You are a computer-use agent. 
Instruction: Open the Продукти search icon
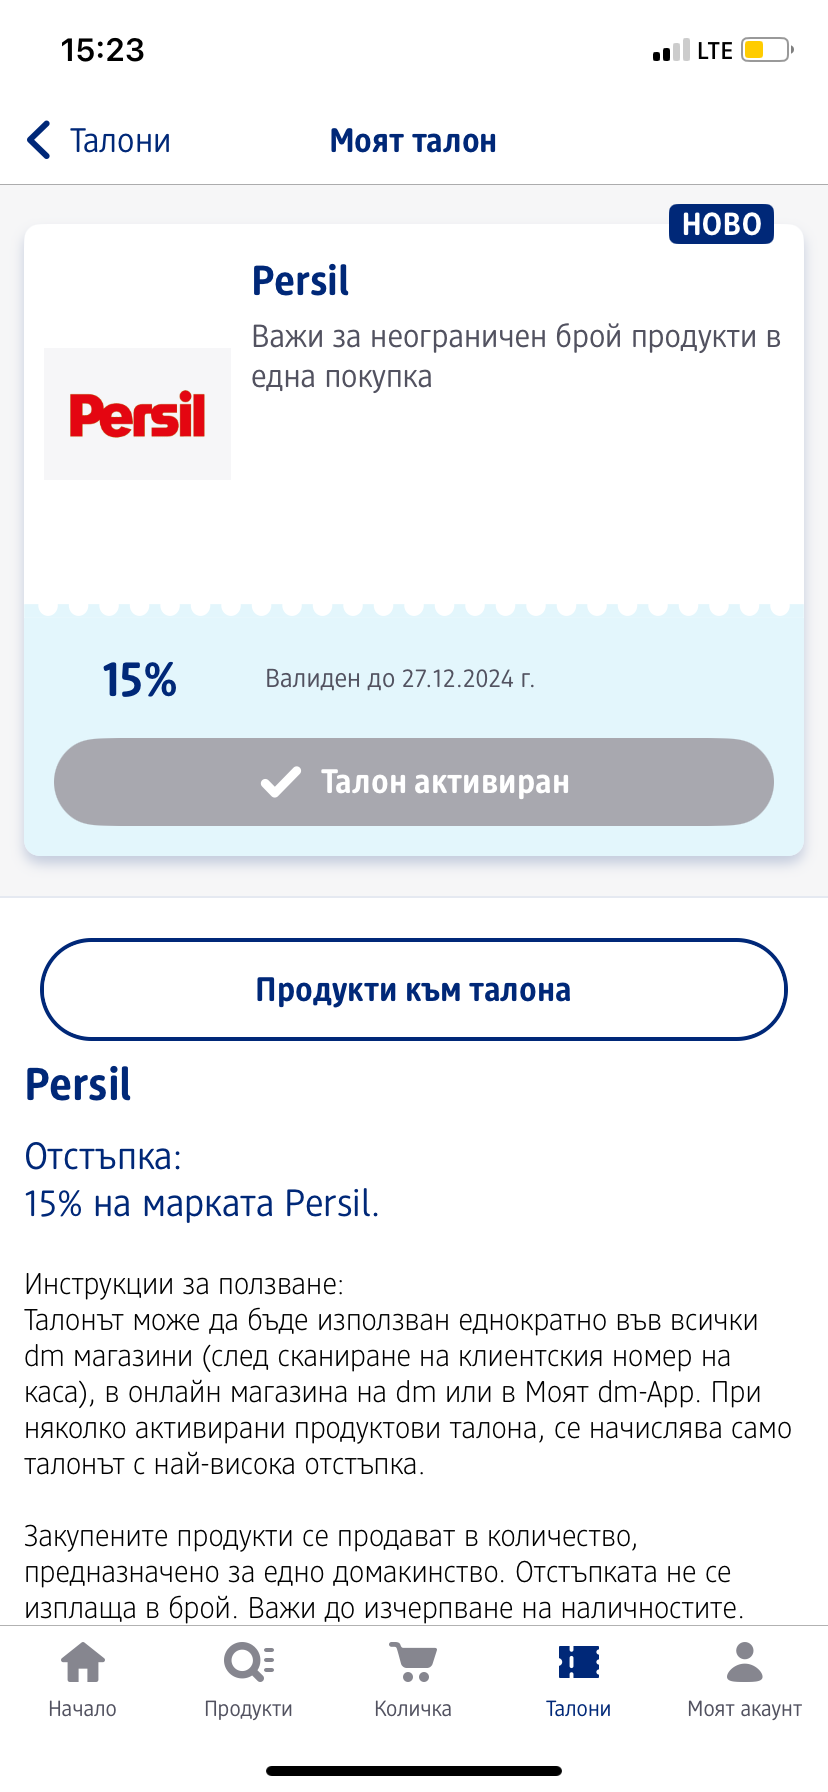tap(248, 1664)
